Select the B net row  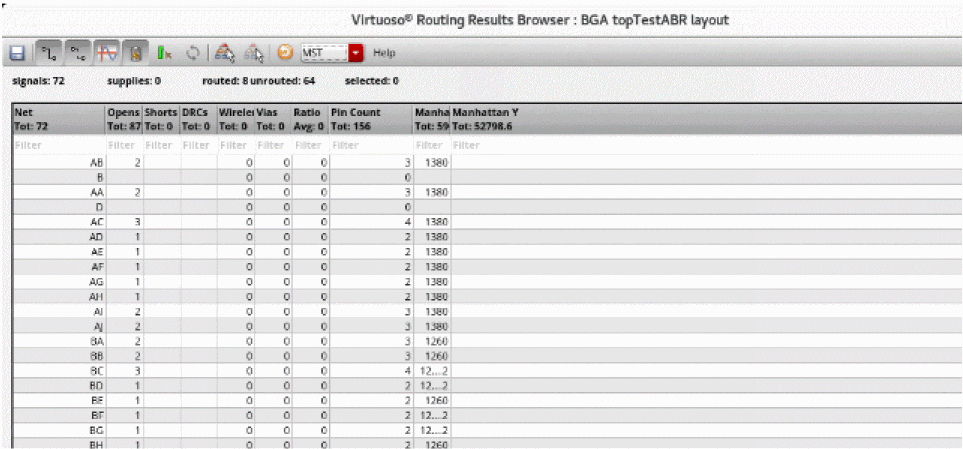tap(487, 178)
